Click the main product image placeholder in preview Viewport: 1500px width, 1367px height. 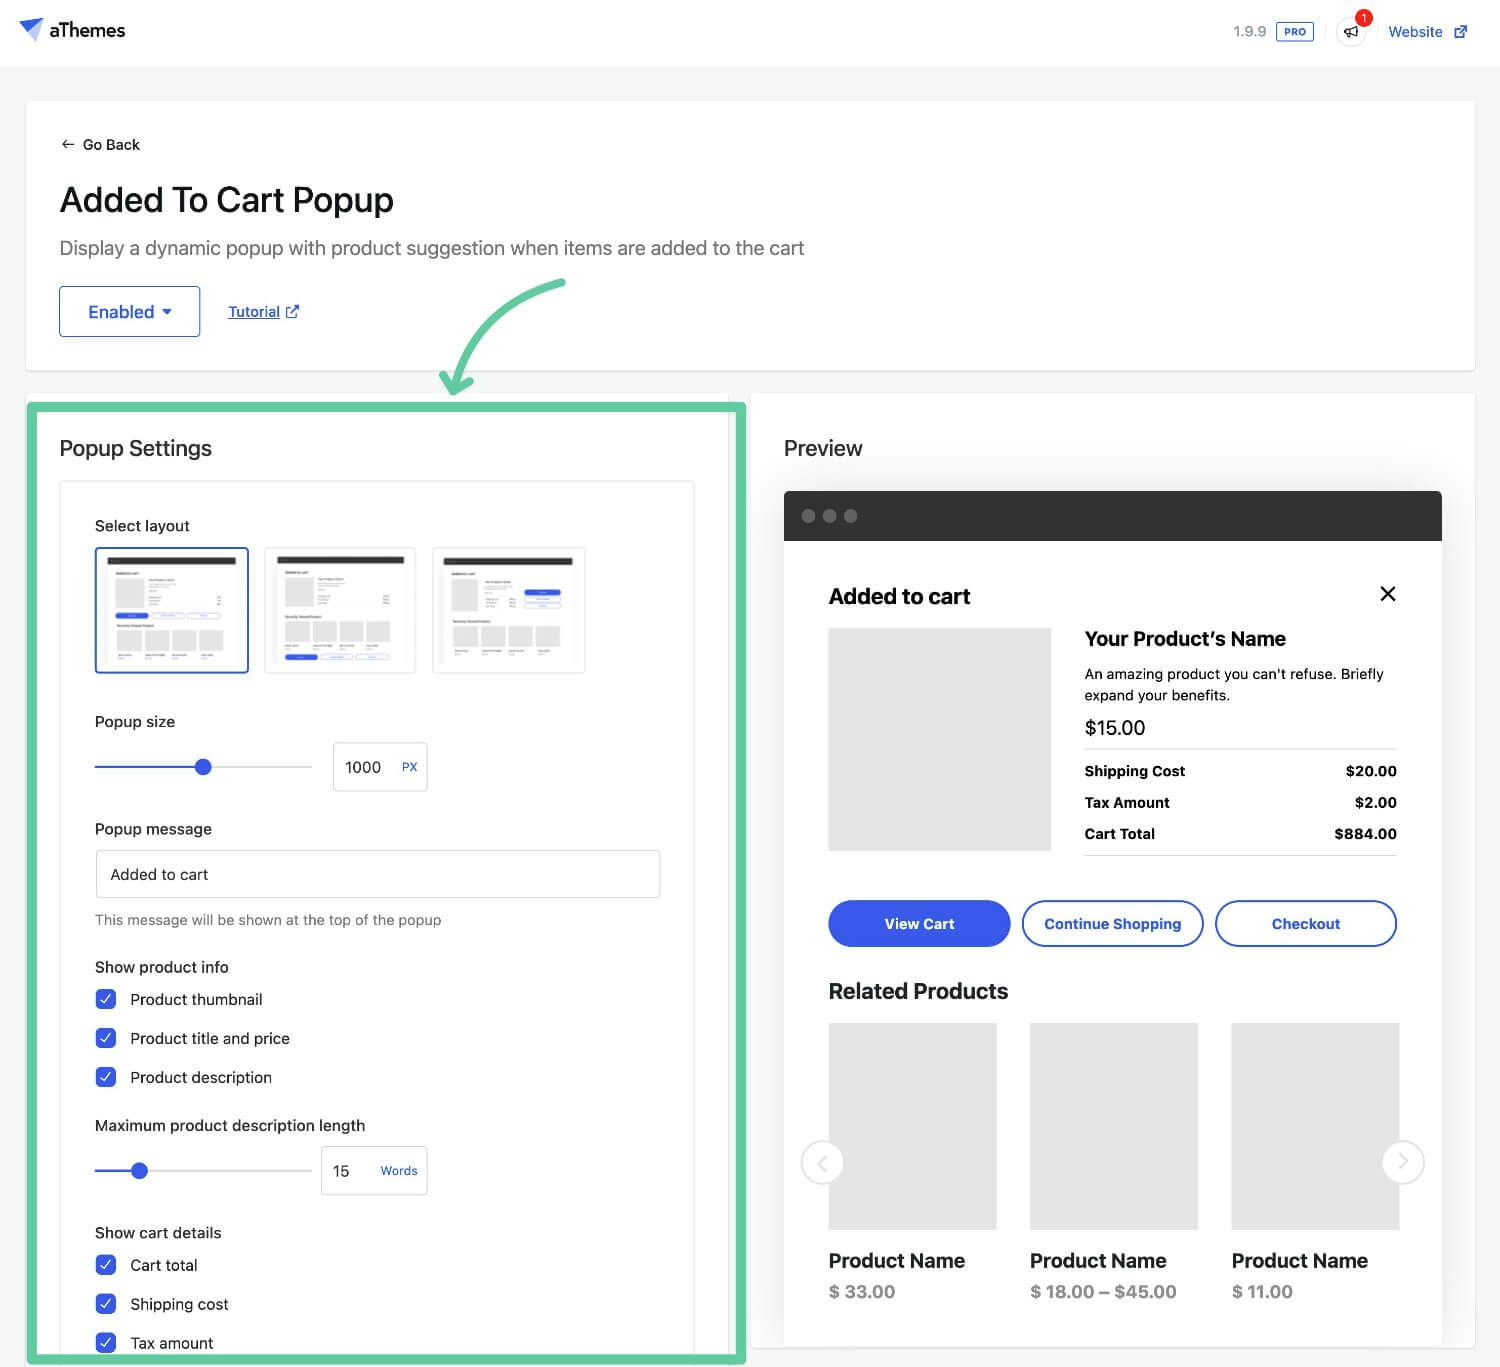tap(940, 739)
